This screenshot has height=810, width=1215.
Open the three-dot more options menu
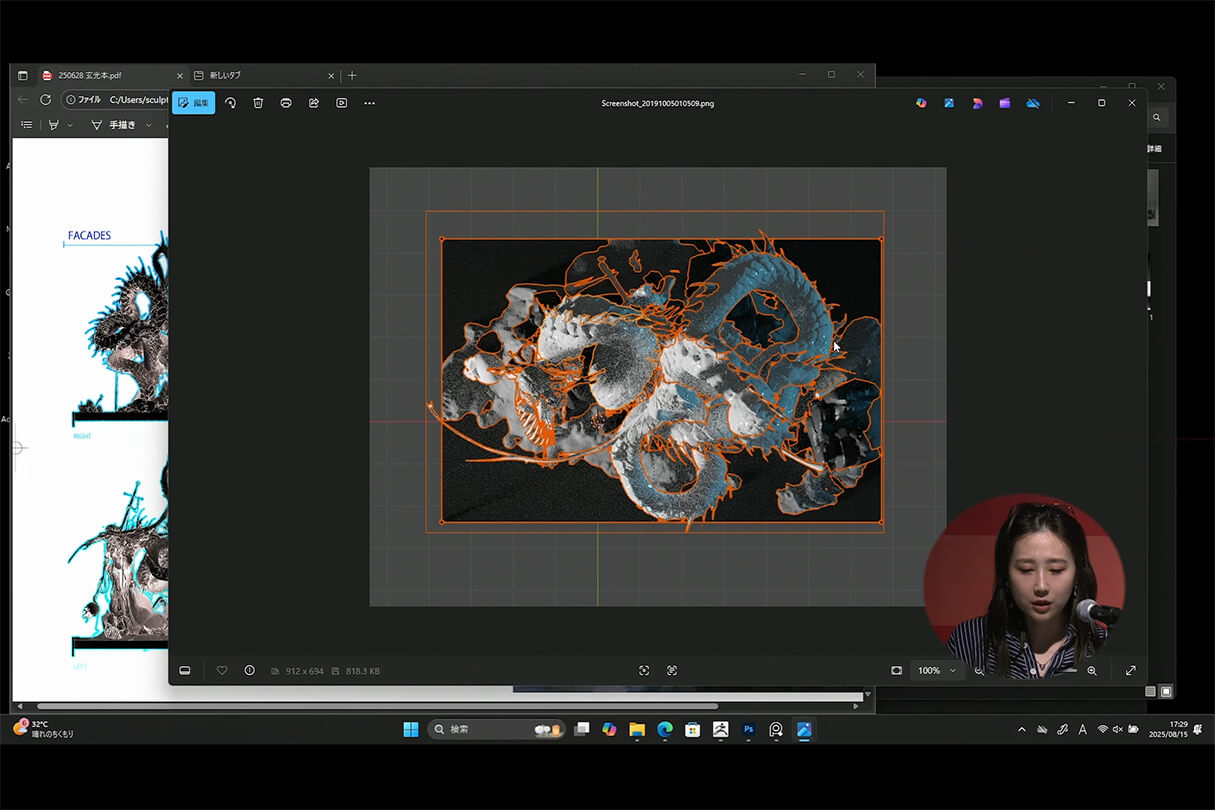pos(370,103)
